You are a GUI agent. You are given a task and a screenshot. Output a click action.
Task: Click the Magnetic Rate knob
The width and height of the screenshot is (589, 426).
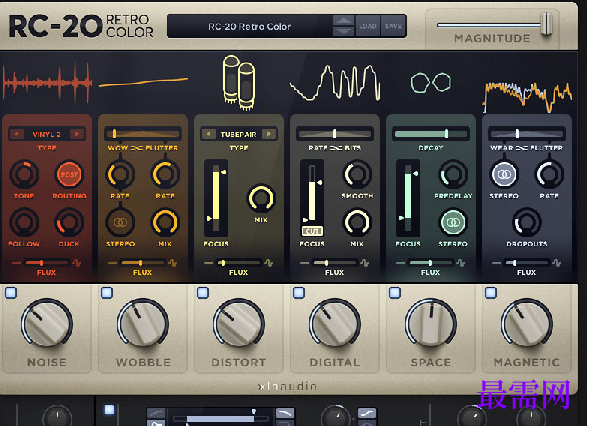[549, 174]
